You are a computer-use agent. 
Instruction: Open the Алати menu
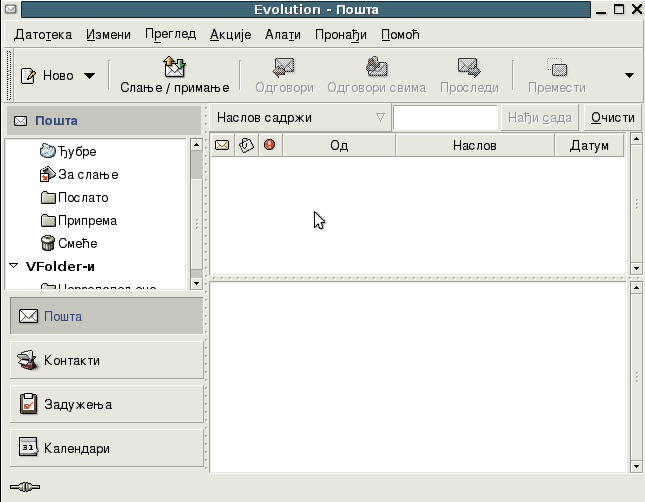283,35
